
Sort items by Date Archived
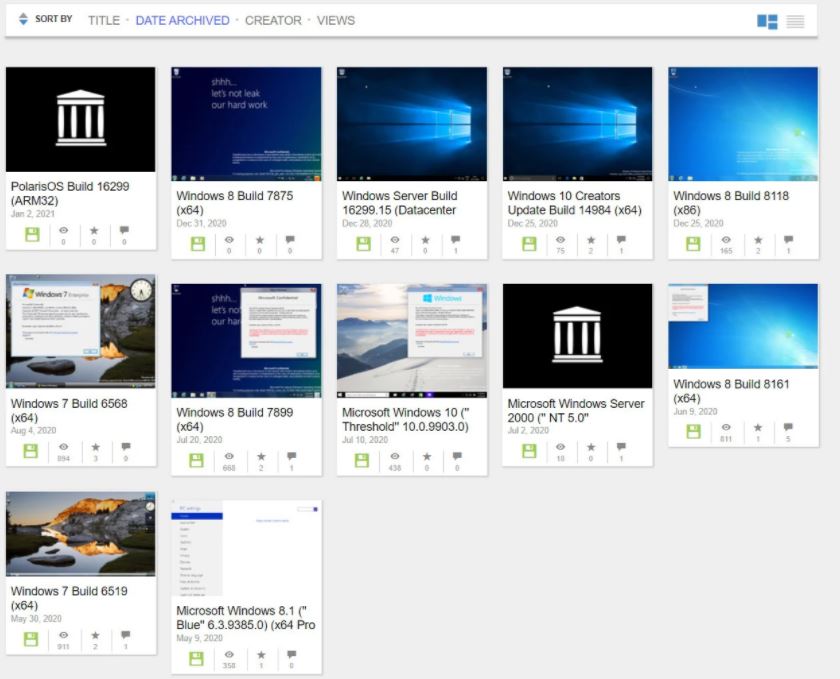tap(182, 20)
